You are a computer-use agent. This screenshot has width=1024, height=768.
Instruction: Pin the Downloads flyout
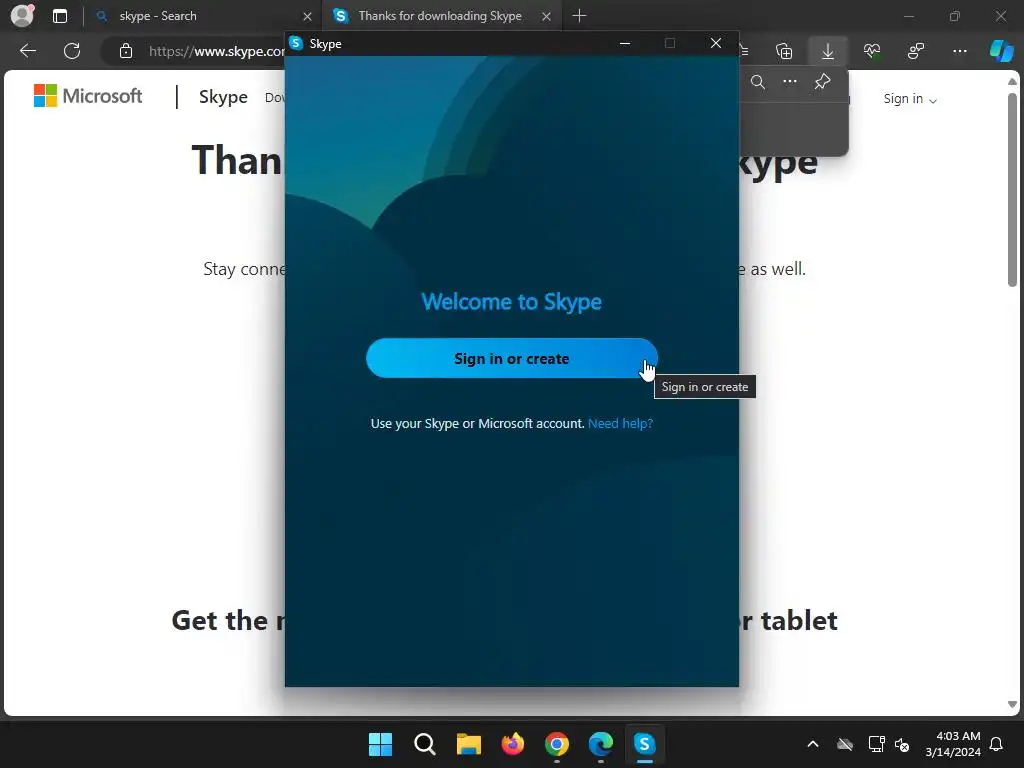point(822,82)
